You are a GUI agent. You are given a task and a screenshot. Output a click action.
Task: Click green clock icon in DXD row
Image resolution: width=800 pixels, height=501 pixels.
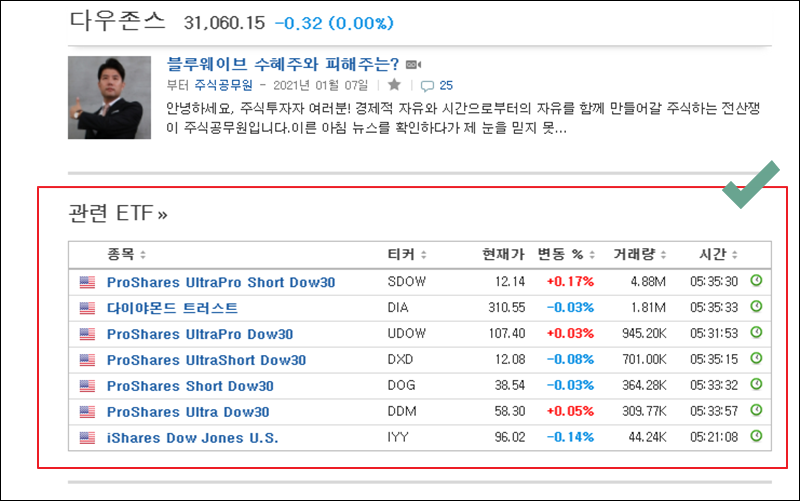(x=756, y=358)
